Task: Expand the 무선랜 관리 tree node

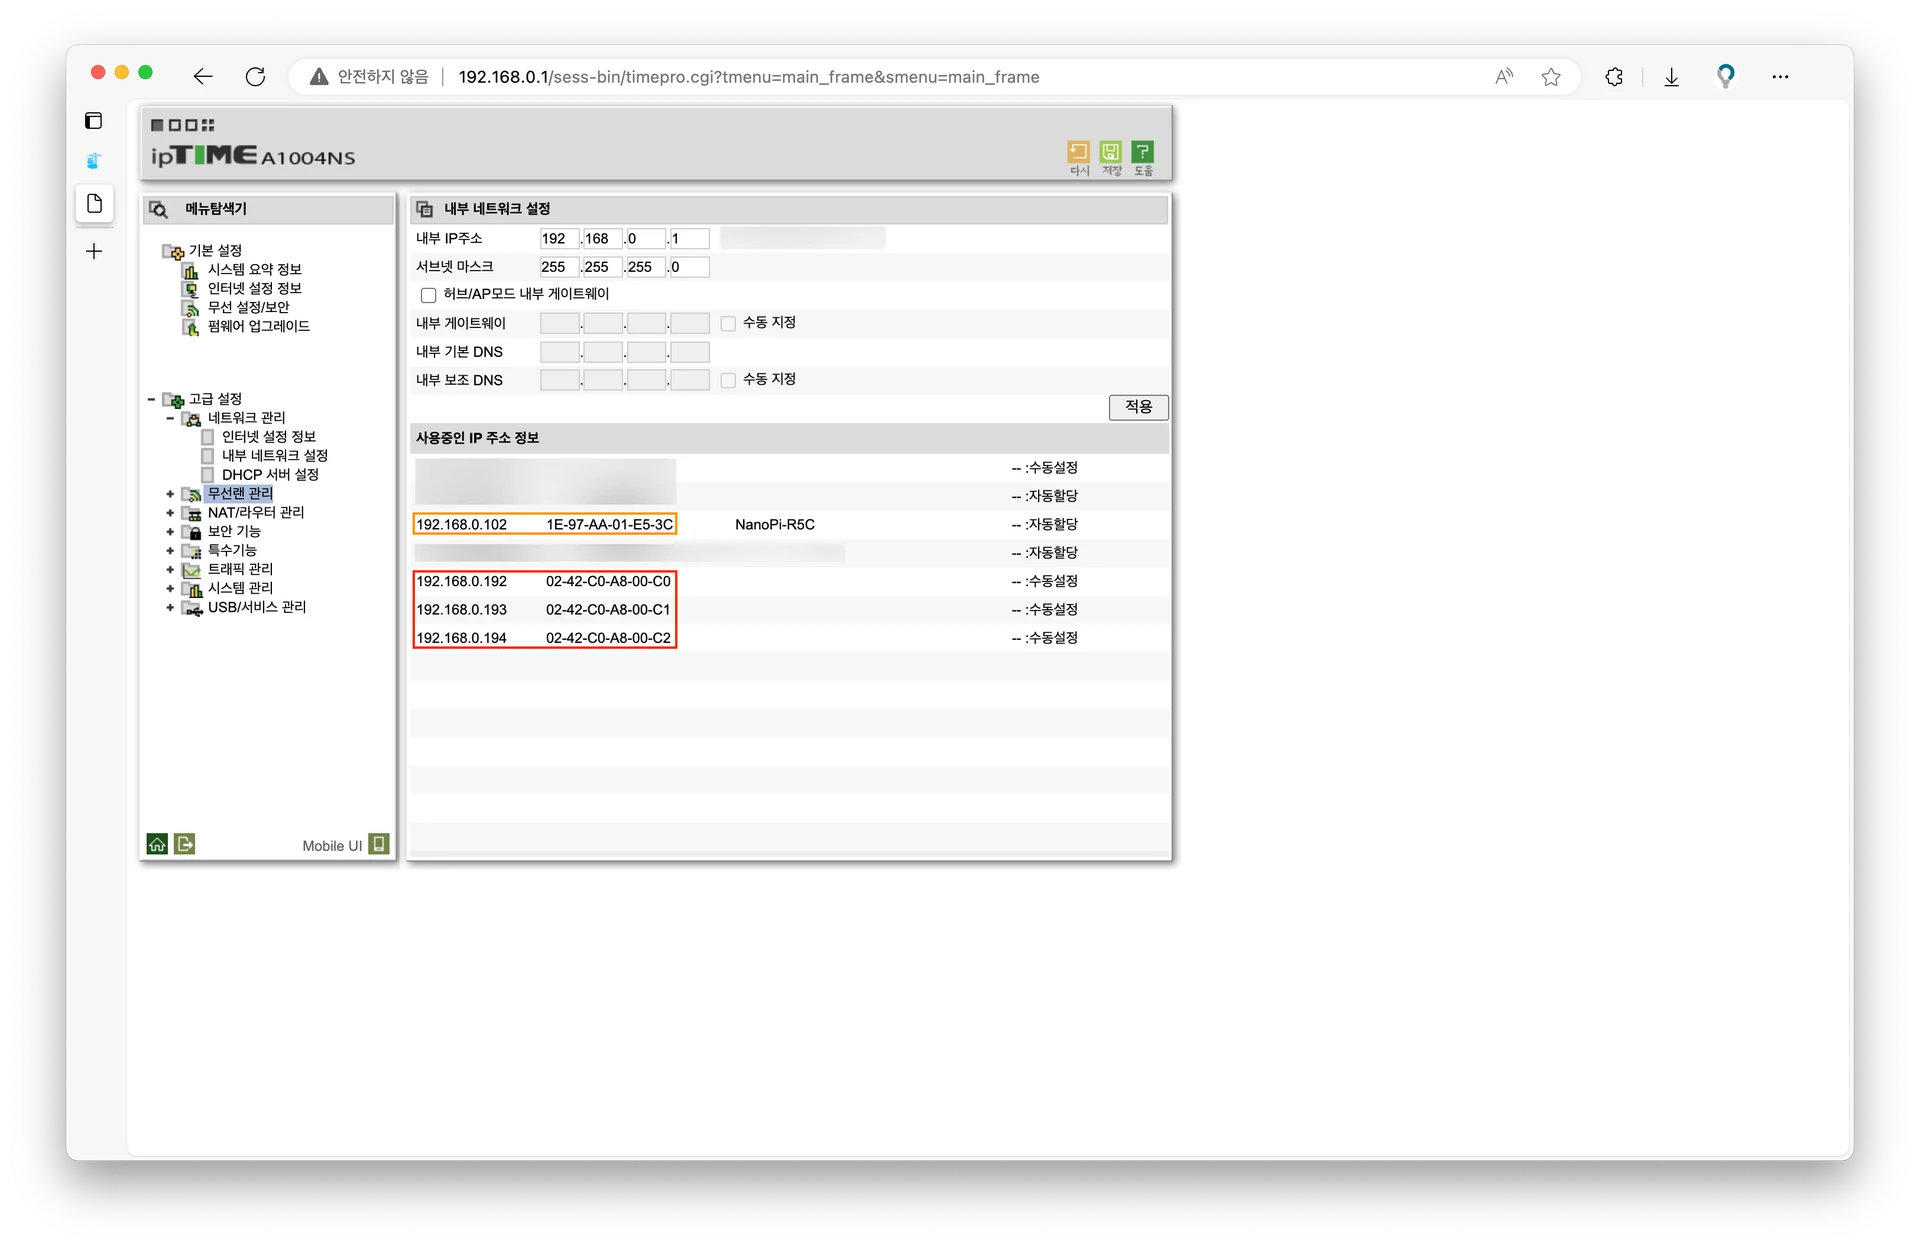Action: tap(170, 494)
